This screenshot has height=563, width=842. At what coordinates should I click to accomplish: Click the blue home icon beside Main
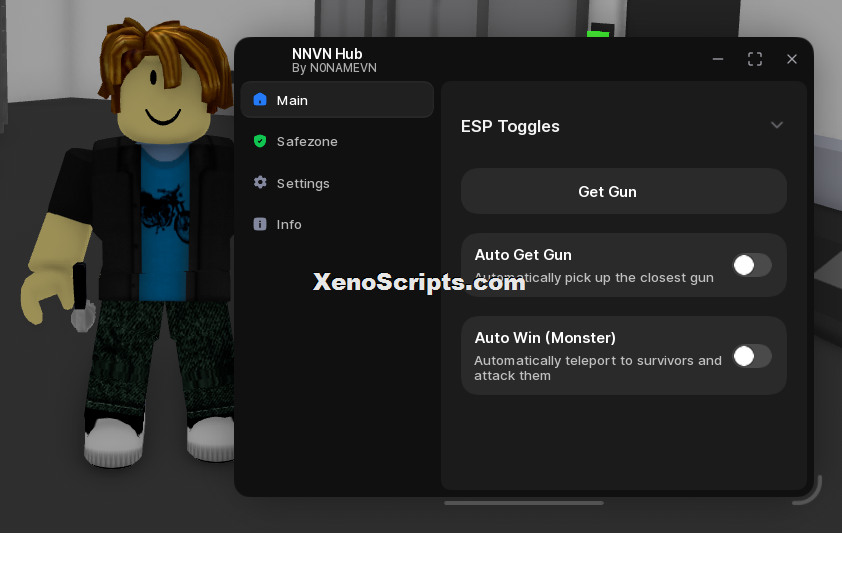260,99
